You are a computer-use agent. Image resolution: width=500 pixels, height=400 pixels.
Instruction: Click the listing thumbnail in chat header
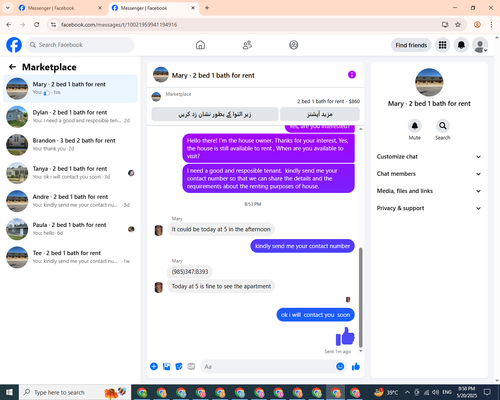coord(161,75)
